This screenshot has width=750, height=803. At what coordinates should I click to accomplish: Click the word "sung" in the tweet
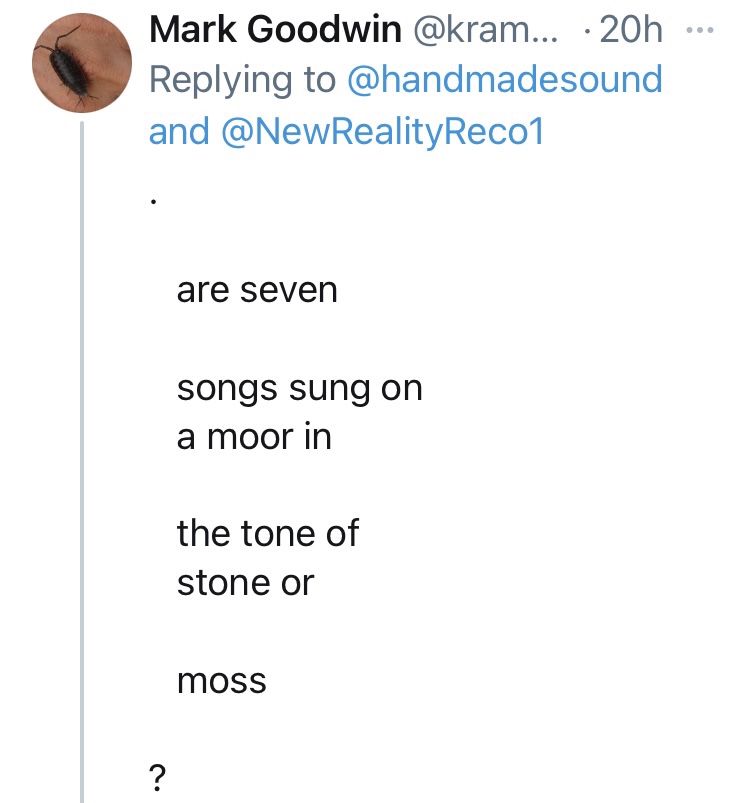316,388
